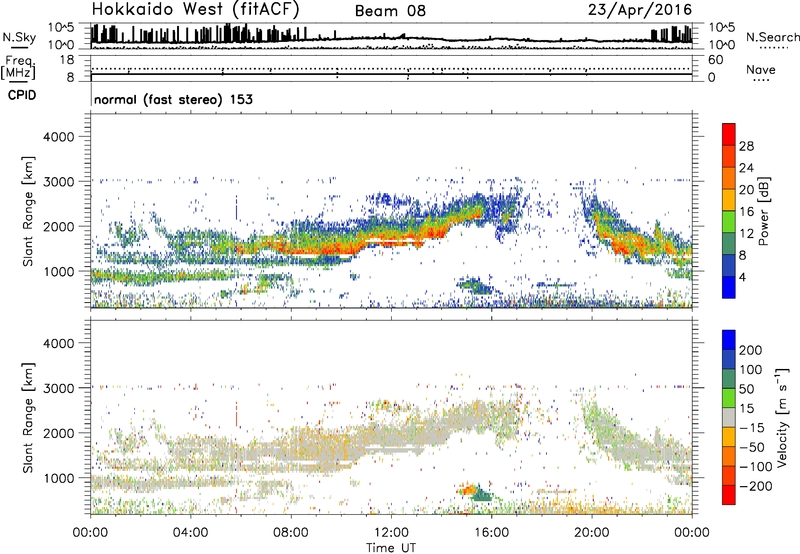This screenshot has width=800, height=554.
Task: Click the "28" label on the Power colorbar
Action: 746,146
